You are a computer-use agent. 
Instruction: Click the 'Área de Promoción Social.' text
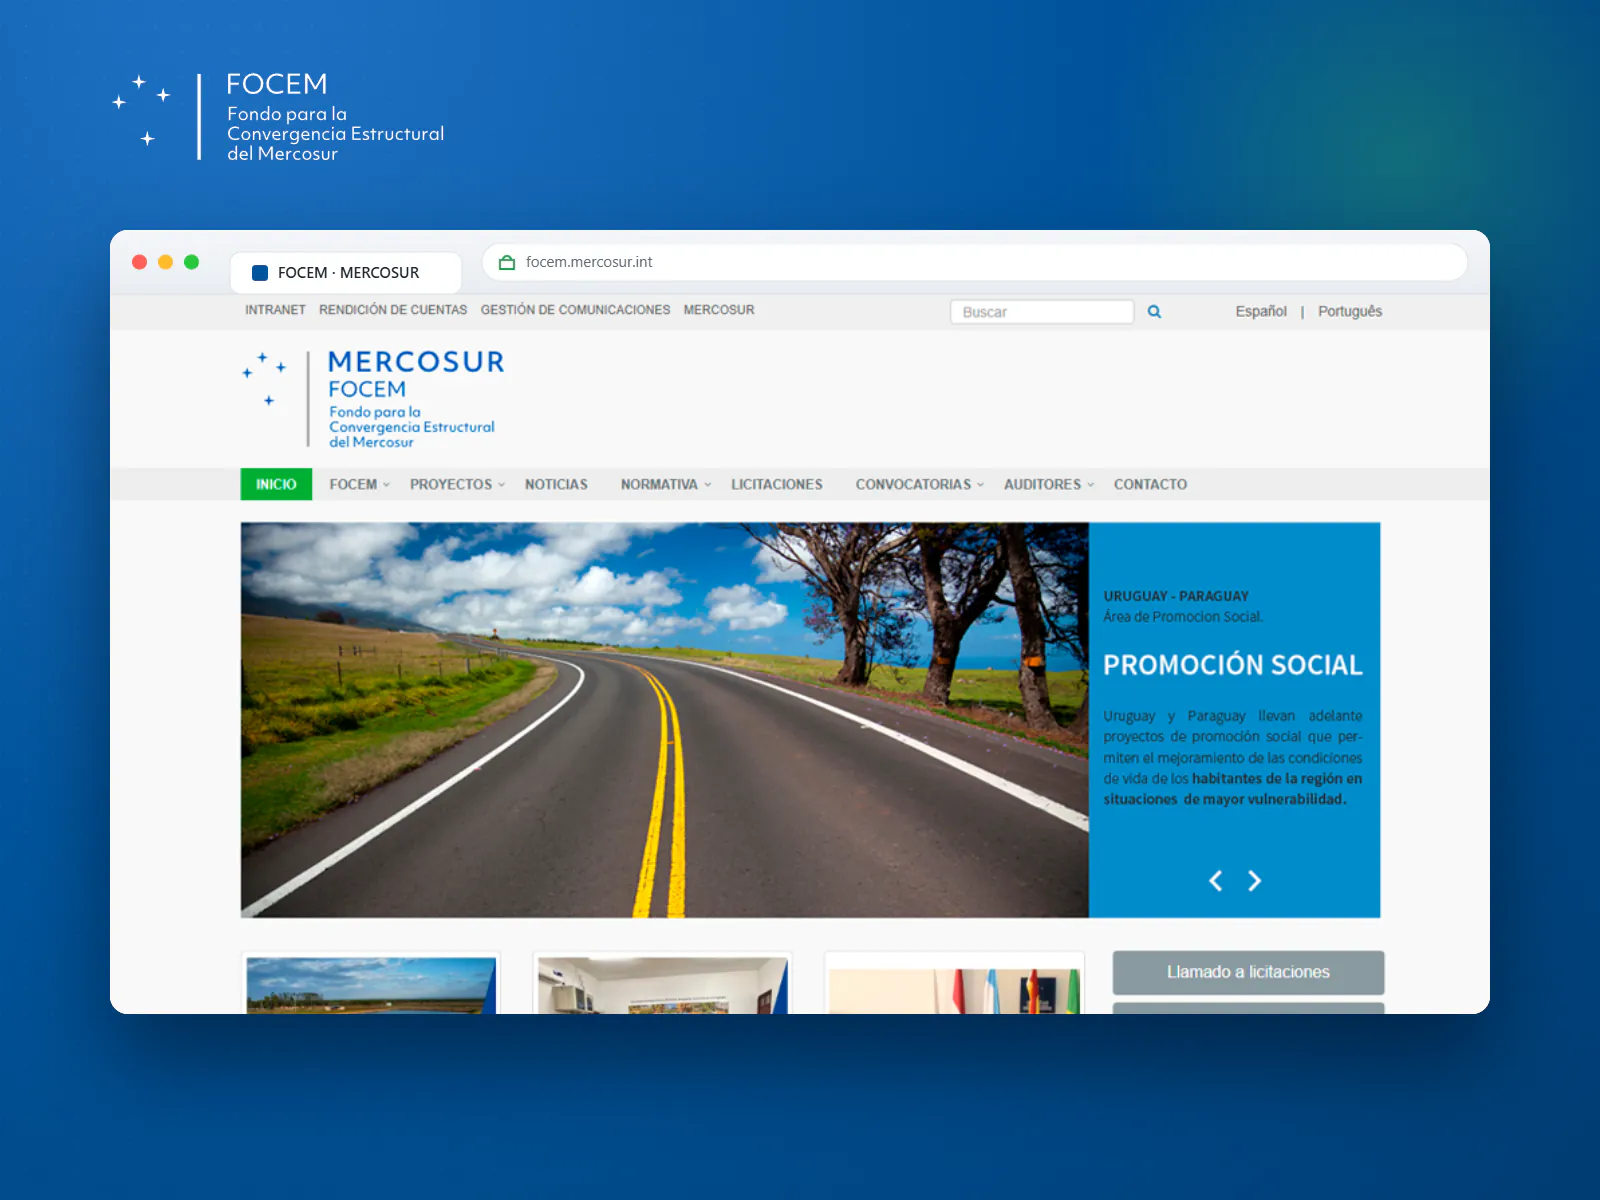tap(1183, 617)
